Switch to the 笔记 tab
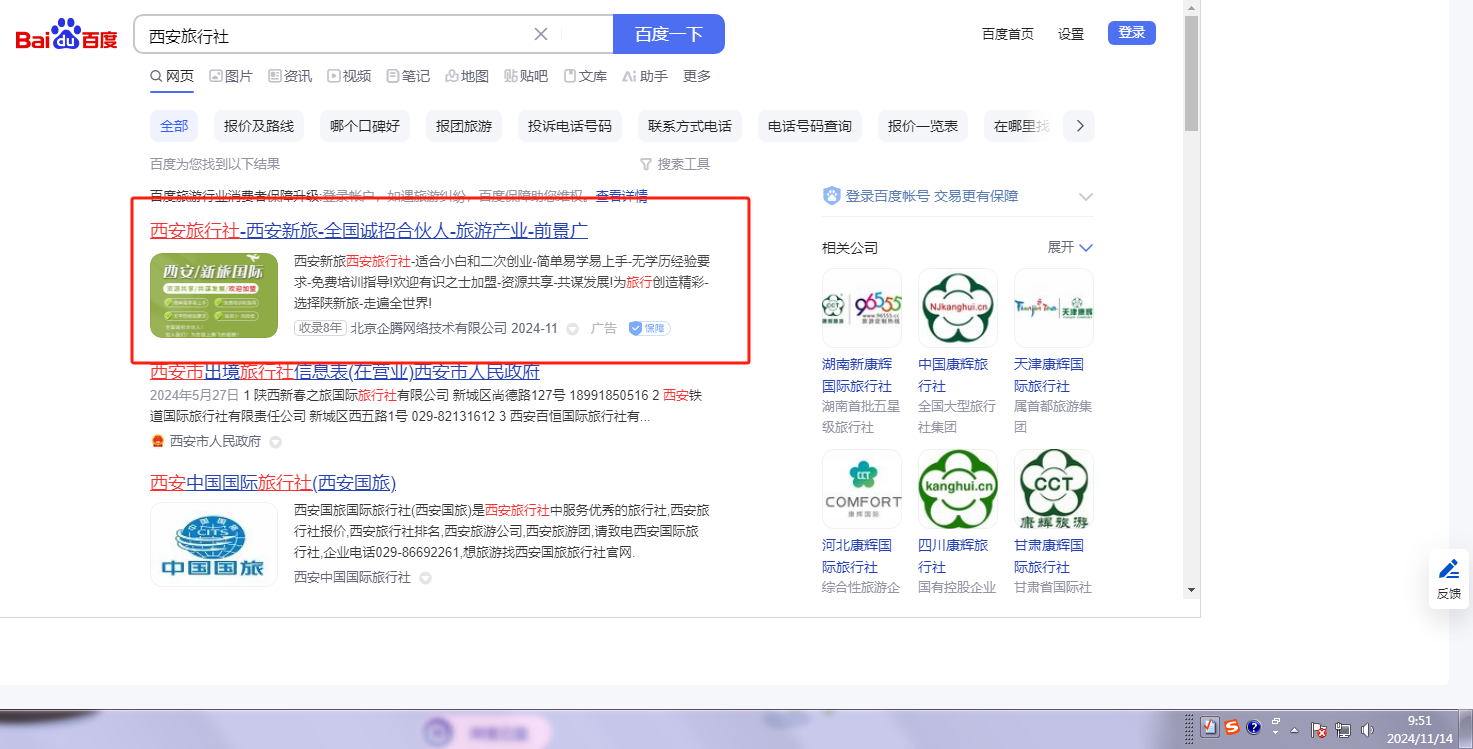 click(408, 76)
